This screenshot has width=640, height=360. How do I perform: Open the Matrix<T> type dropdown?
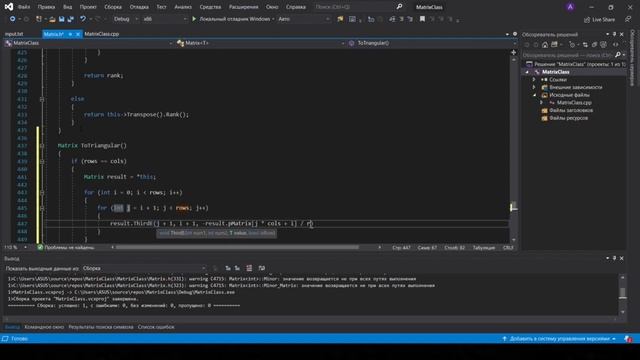click(x=260, y=43)
